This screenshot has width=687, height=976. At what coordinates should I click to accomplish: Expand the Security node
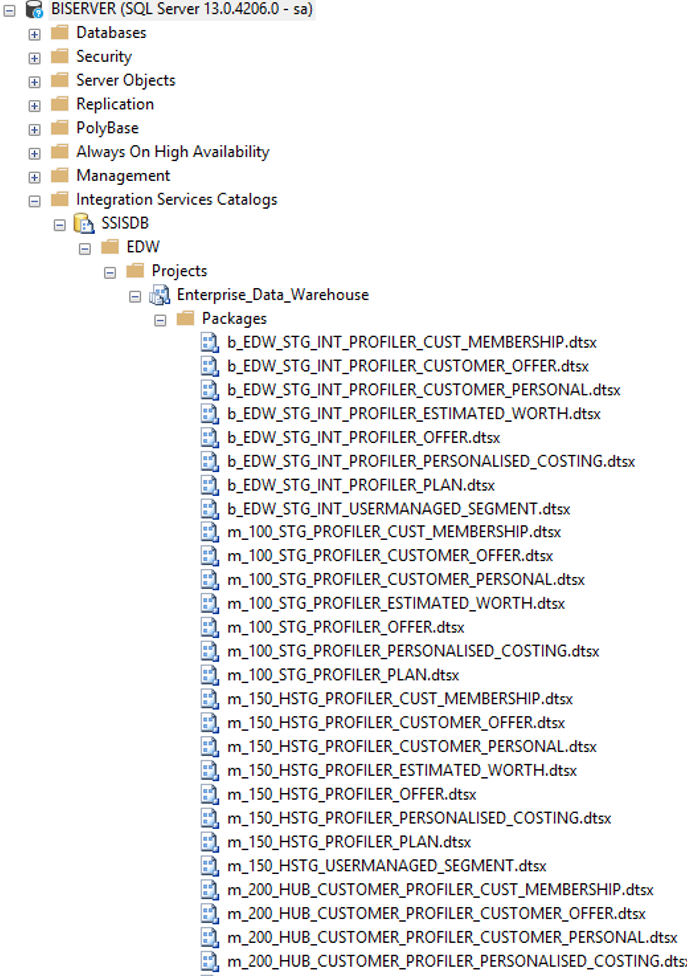35,58
